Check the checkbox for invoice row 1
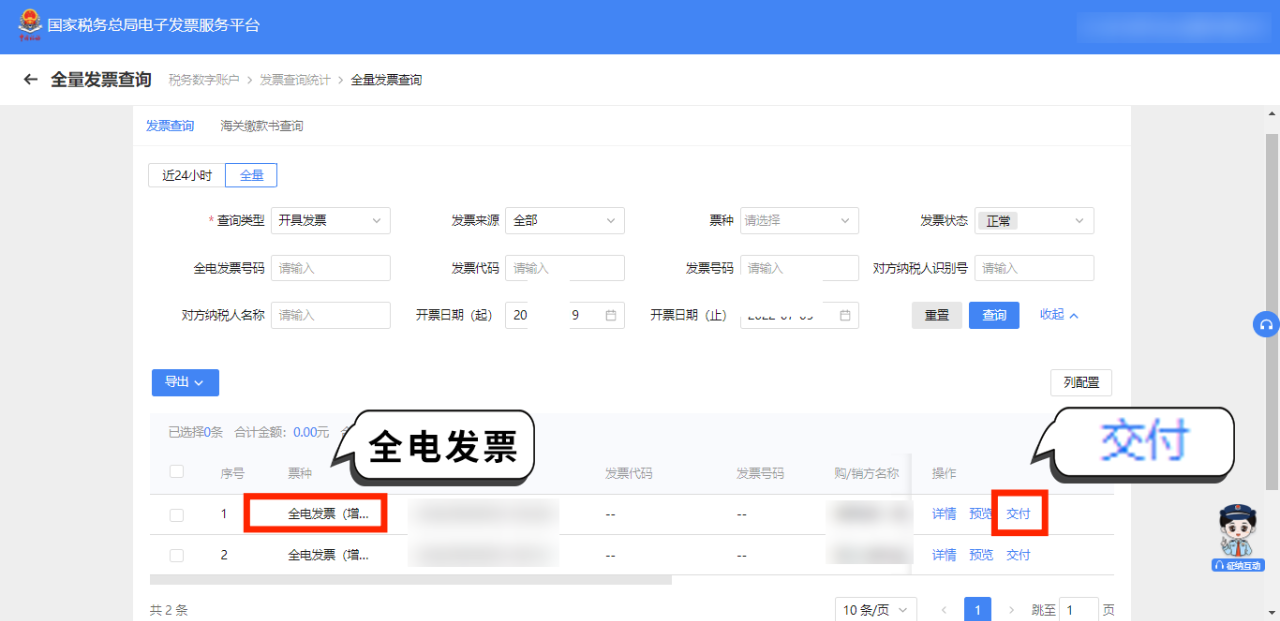 pos(177,515)
